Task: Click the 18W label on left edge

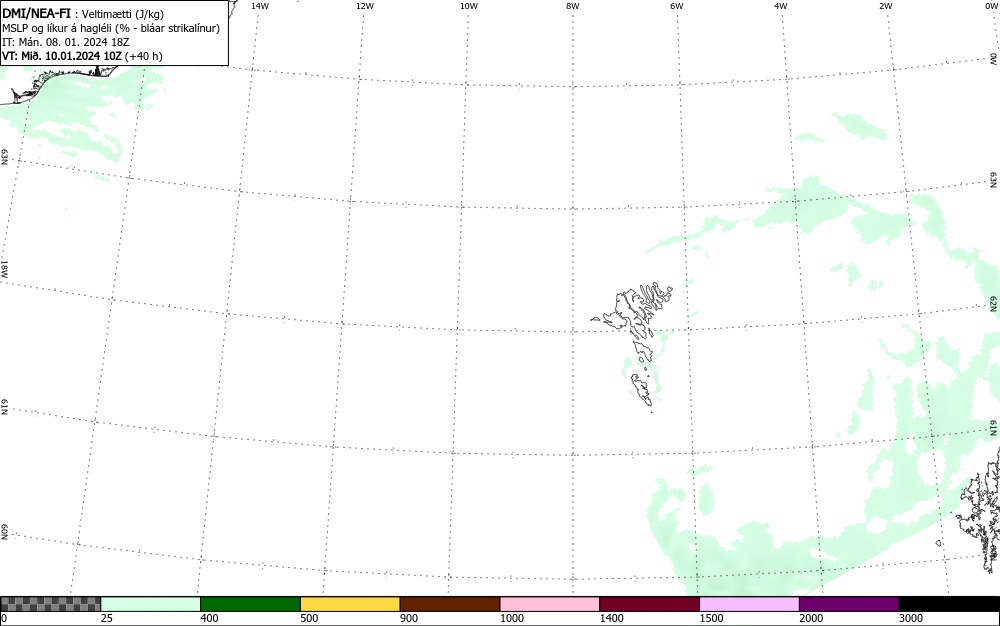Action: [x=4, y=268]
